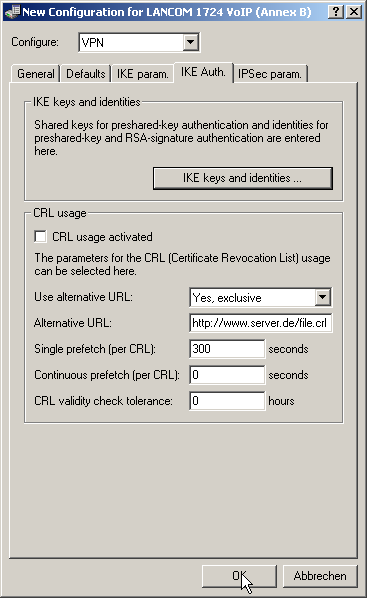Click the LANCOM title bar application icon
This screenshot has width=367, height=598.
pyautogui.click(x=12, y=12)
